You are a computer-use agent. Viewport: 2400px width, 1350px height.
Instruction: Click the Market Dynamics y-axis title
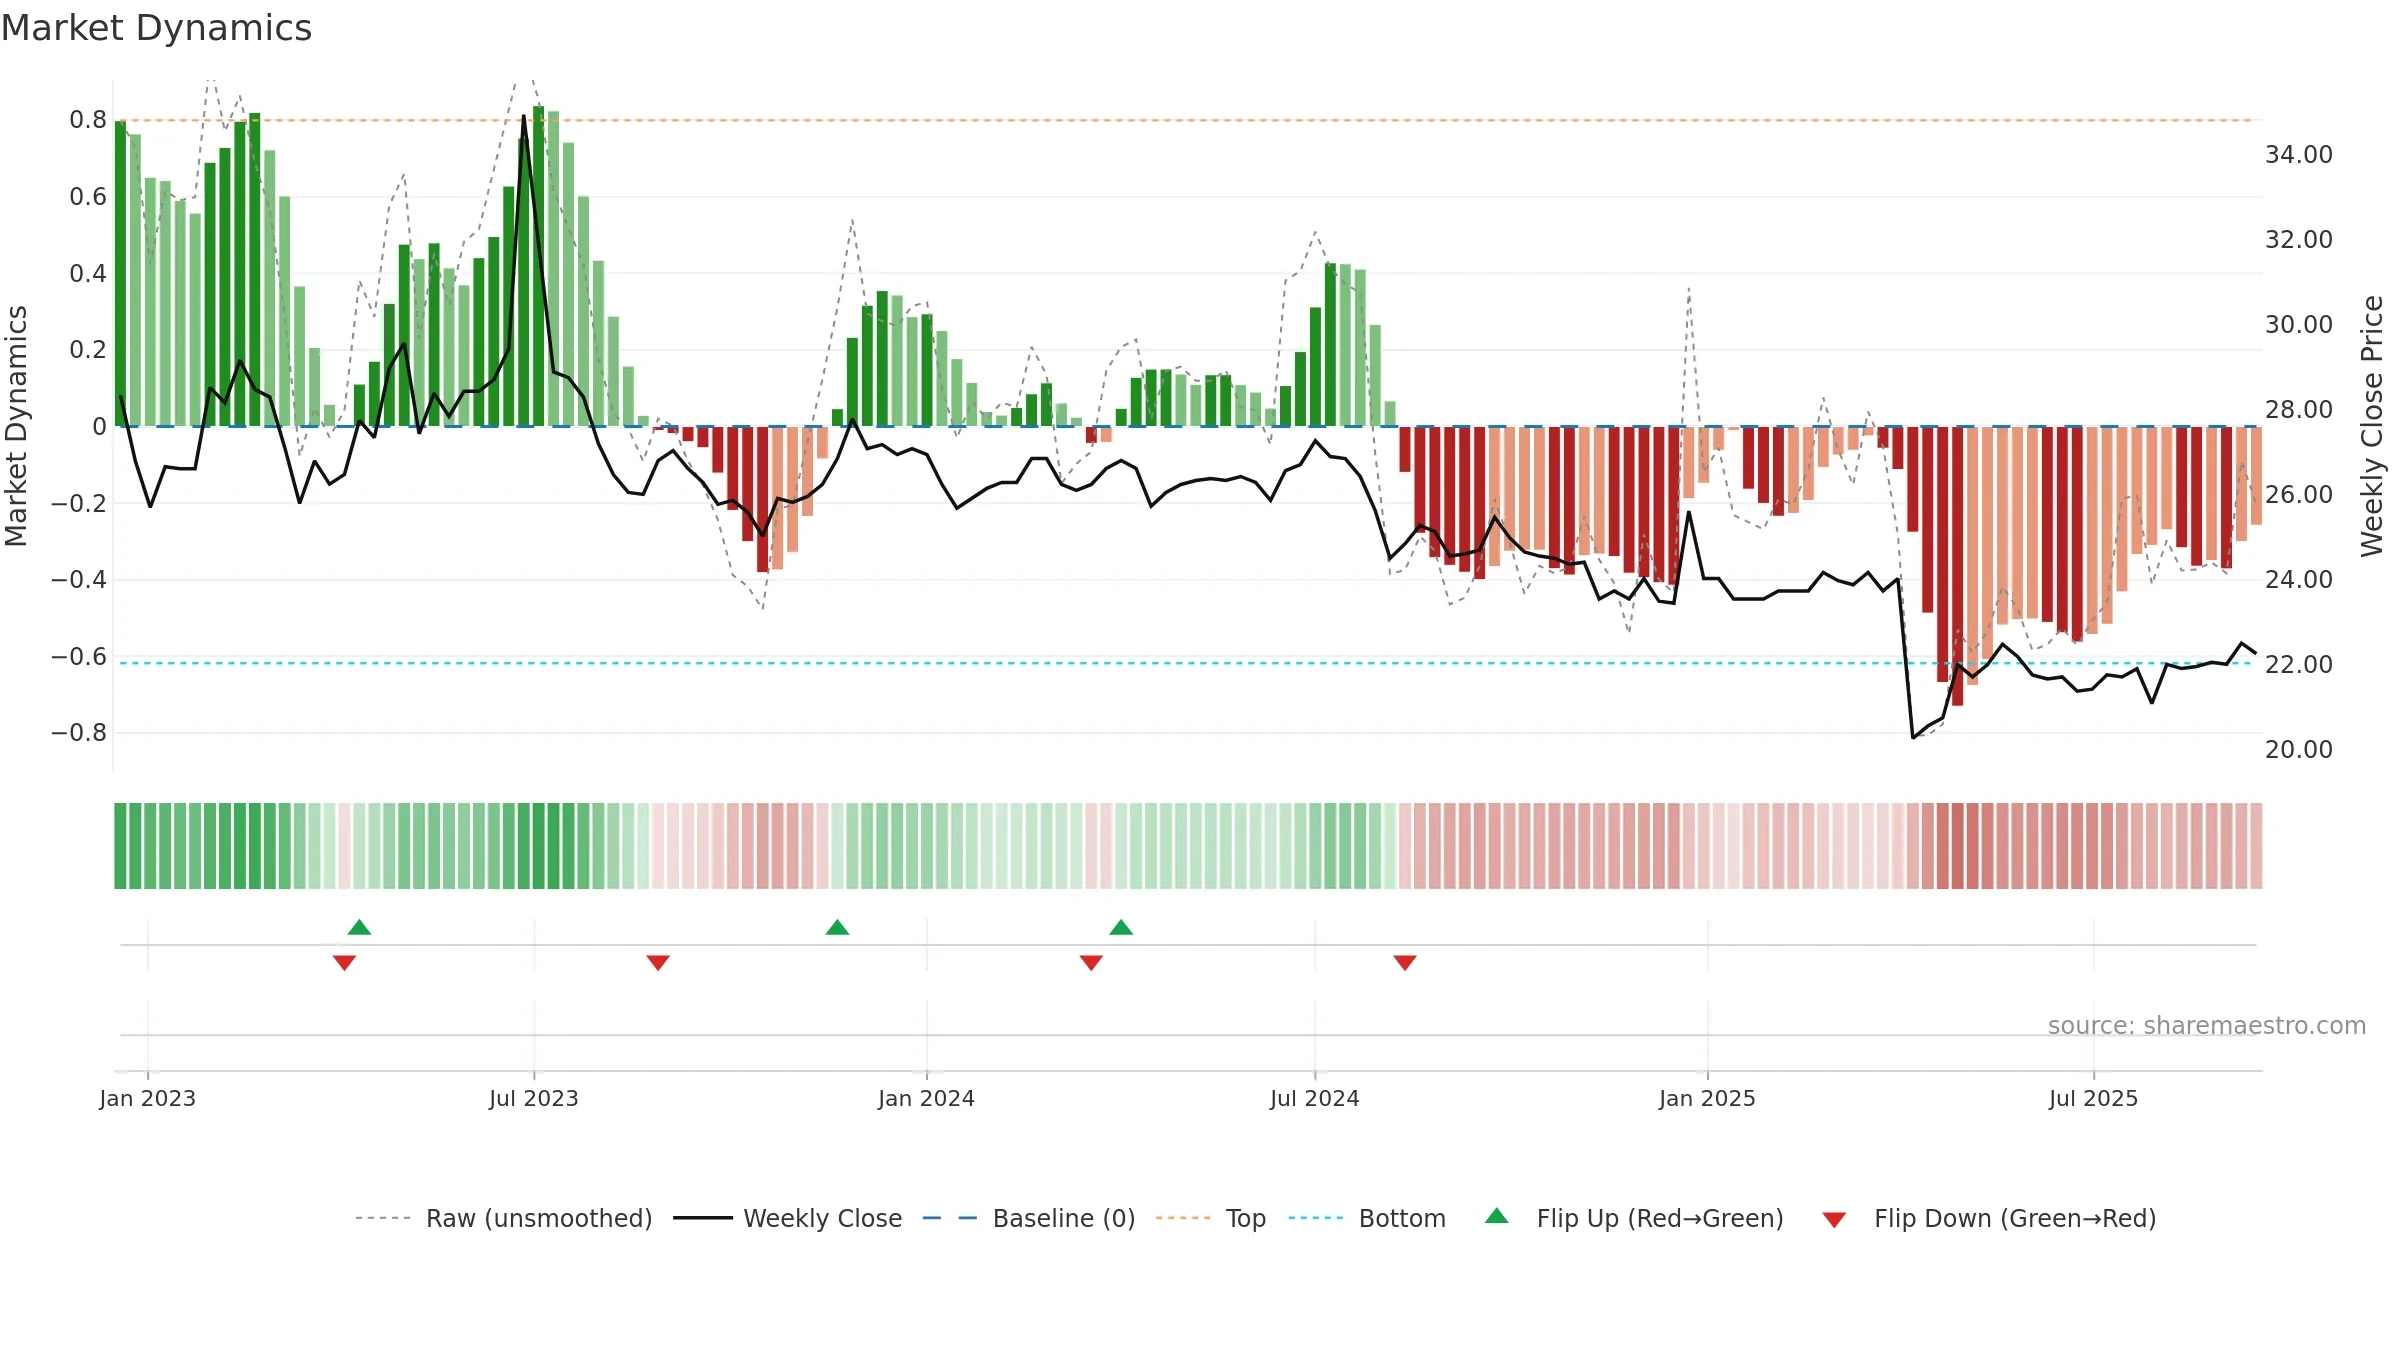(16, 426)
